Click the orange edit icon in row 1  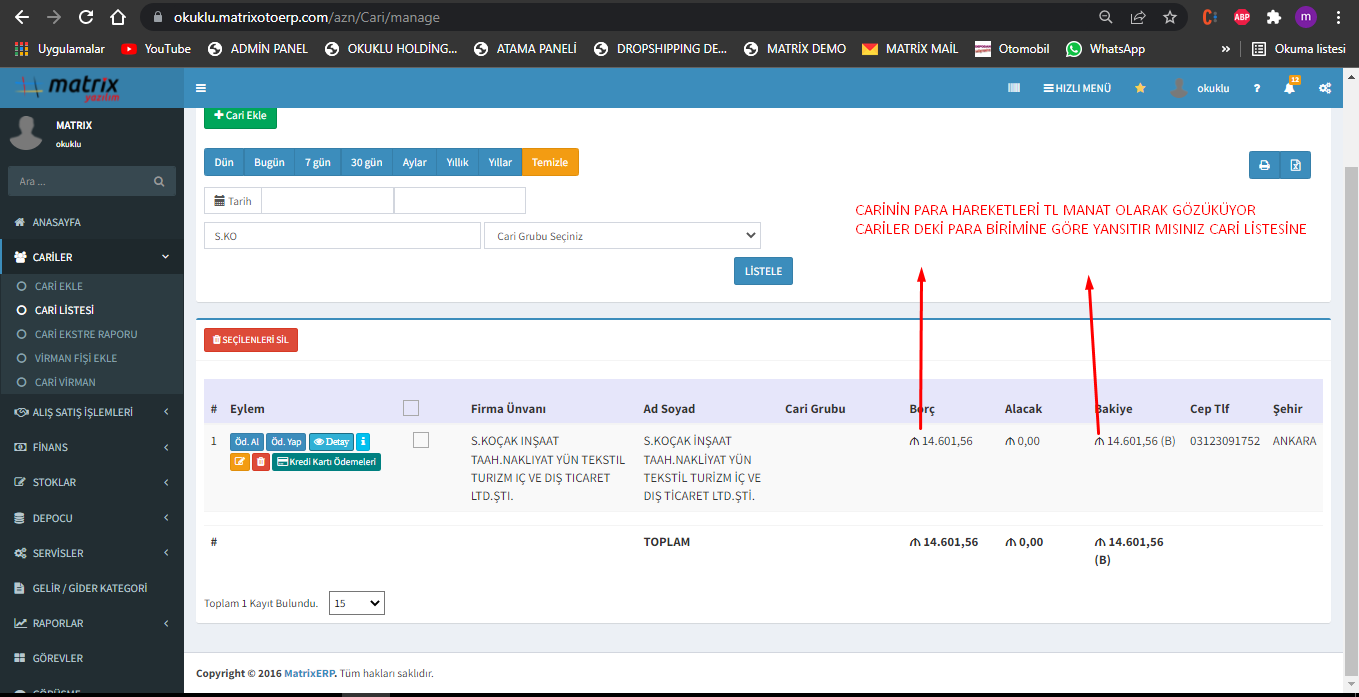(x=240, y=462)
